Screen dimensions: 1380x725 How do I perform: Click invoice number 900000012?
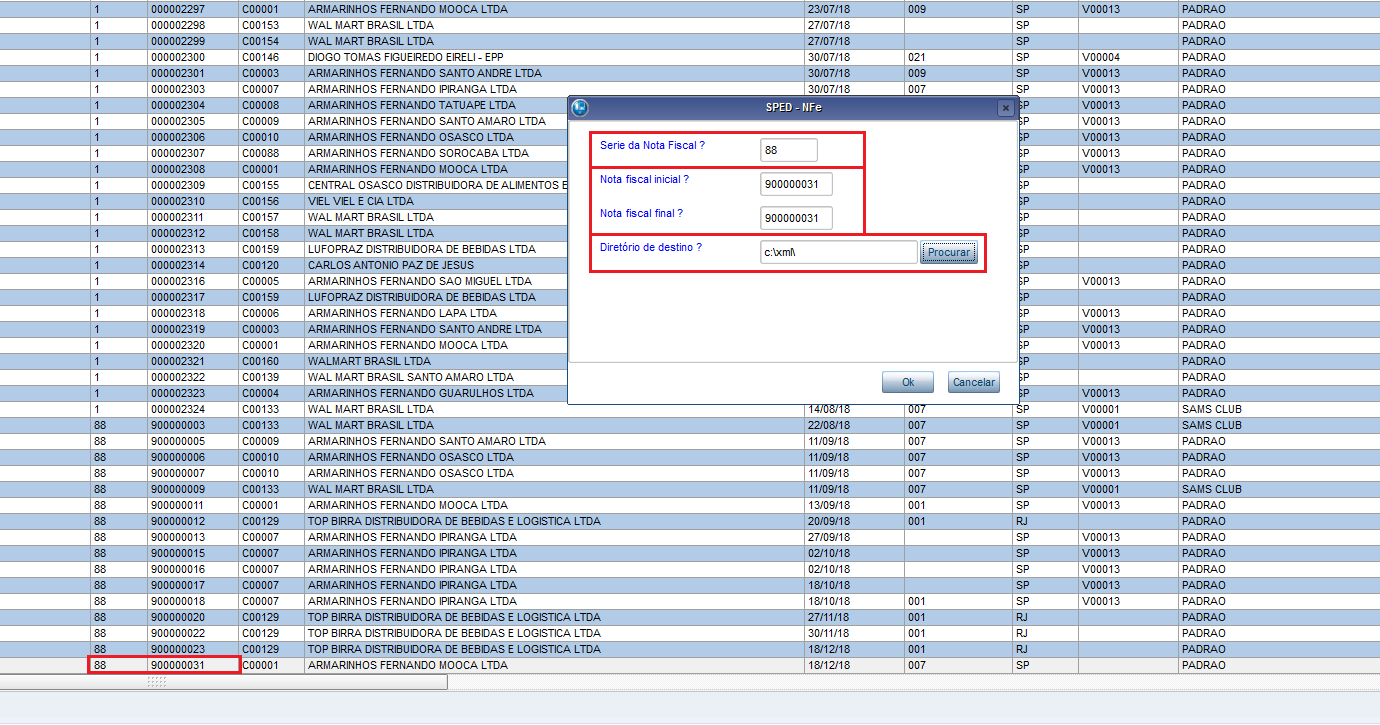[x=177, y=521]
